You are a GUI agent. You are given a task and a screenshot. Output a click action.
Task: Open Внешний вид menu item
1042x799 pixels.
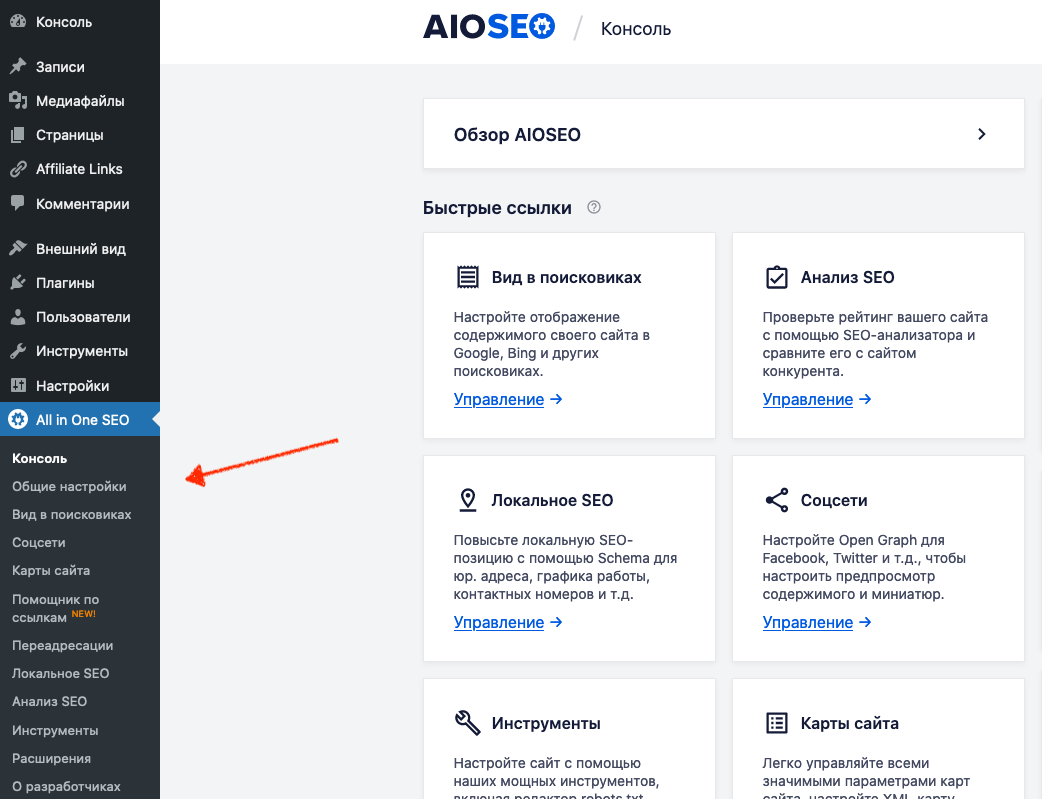tap(80, 249)
